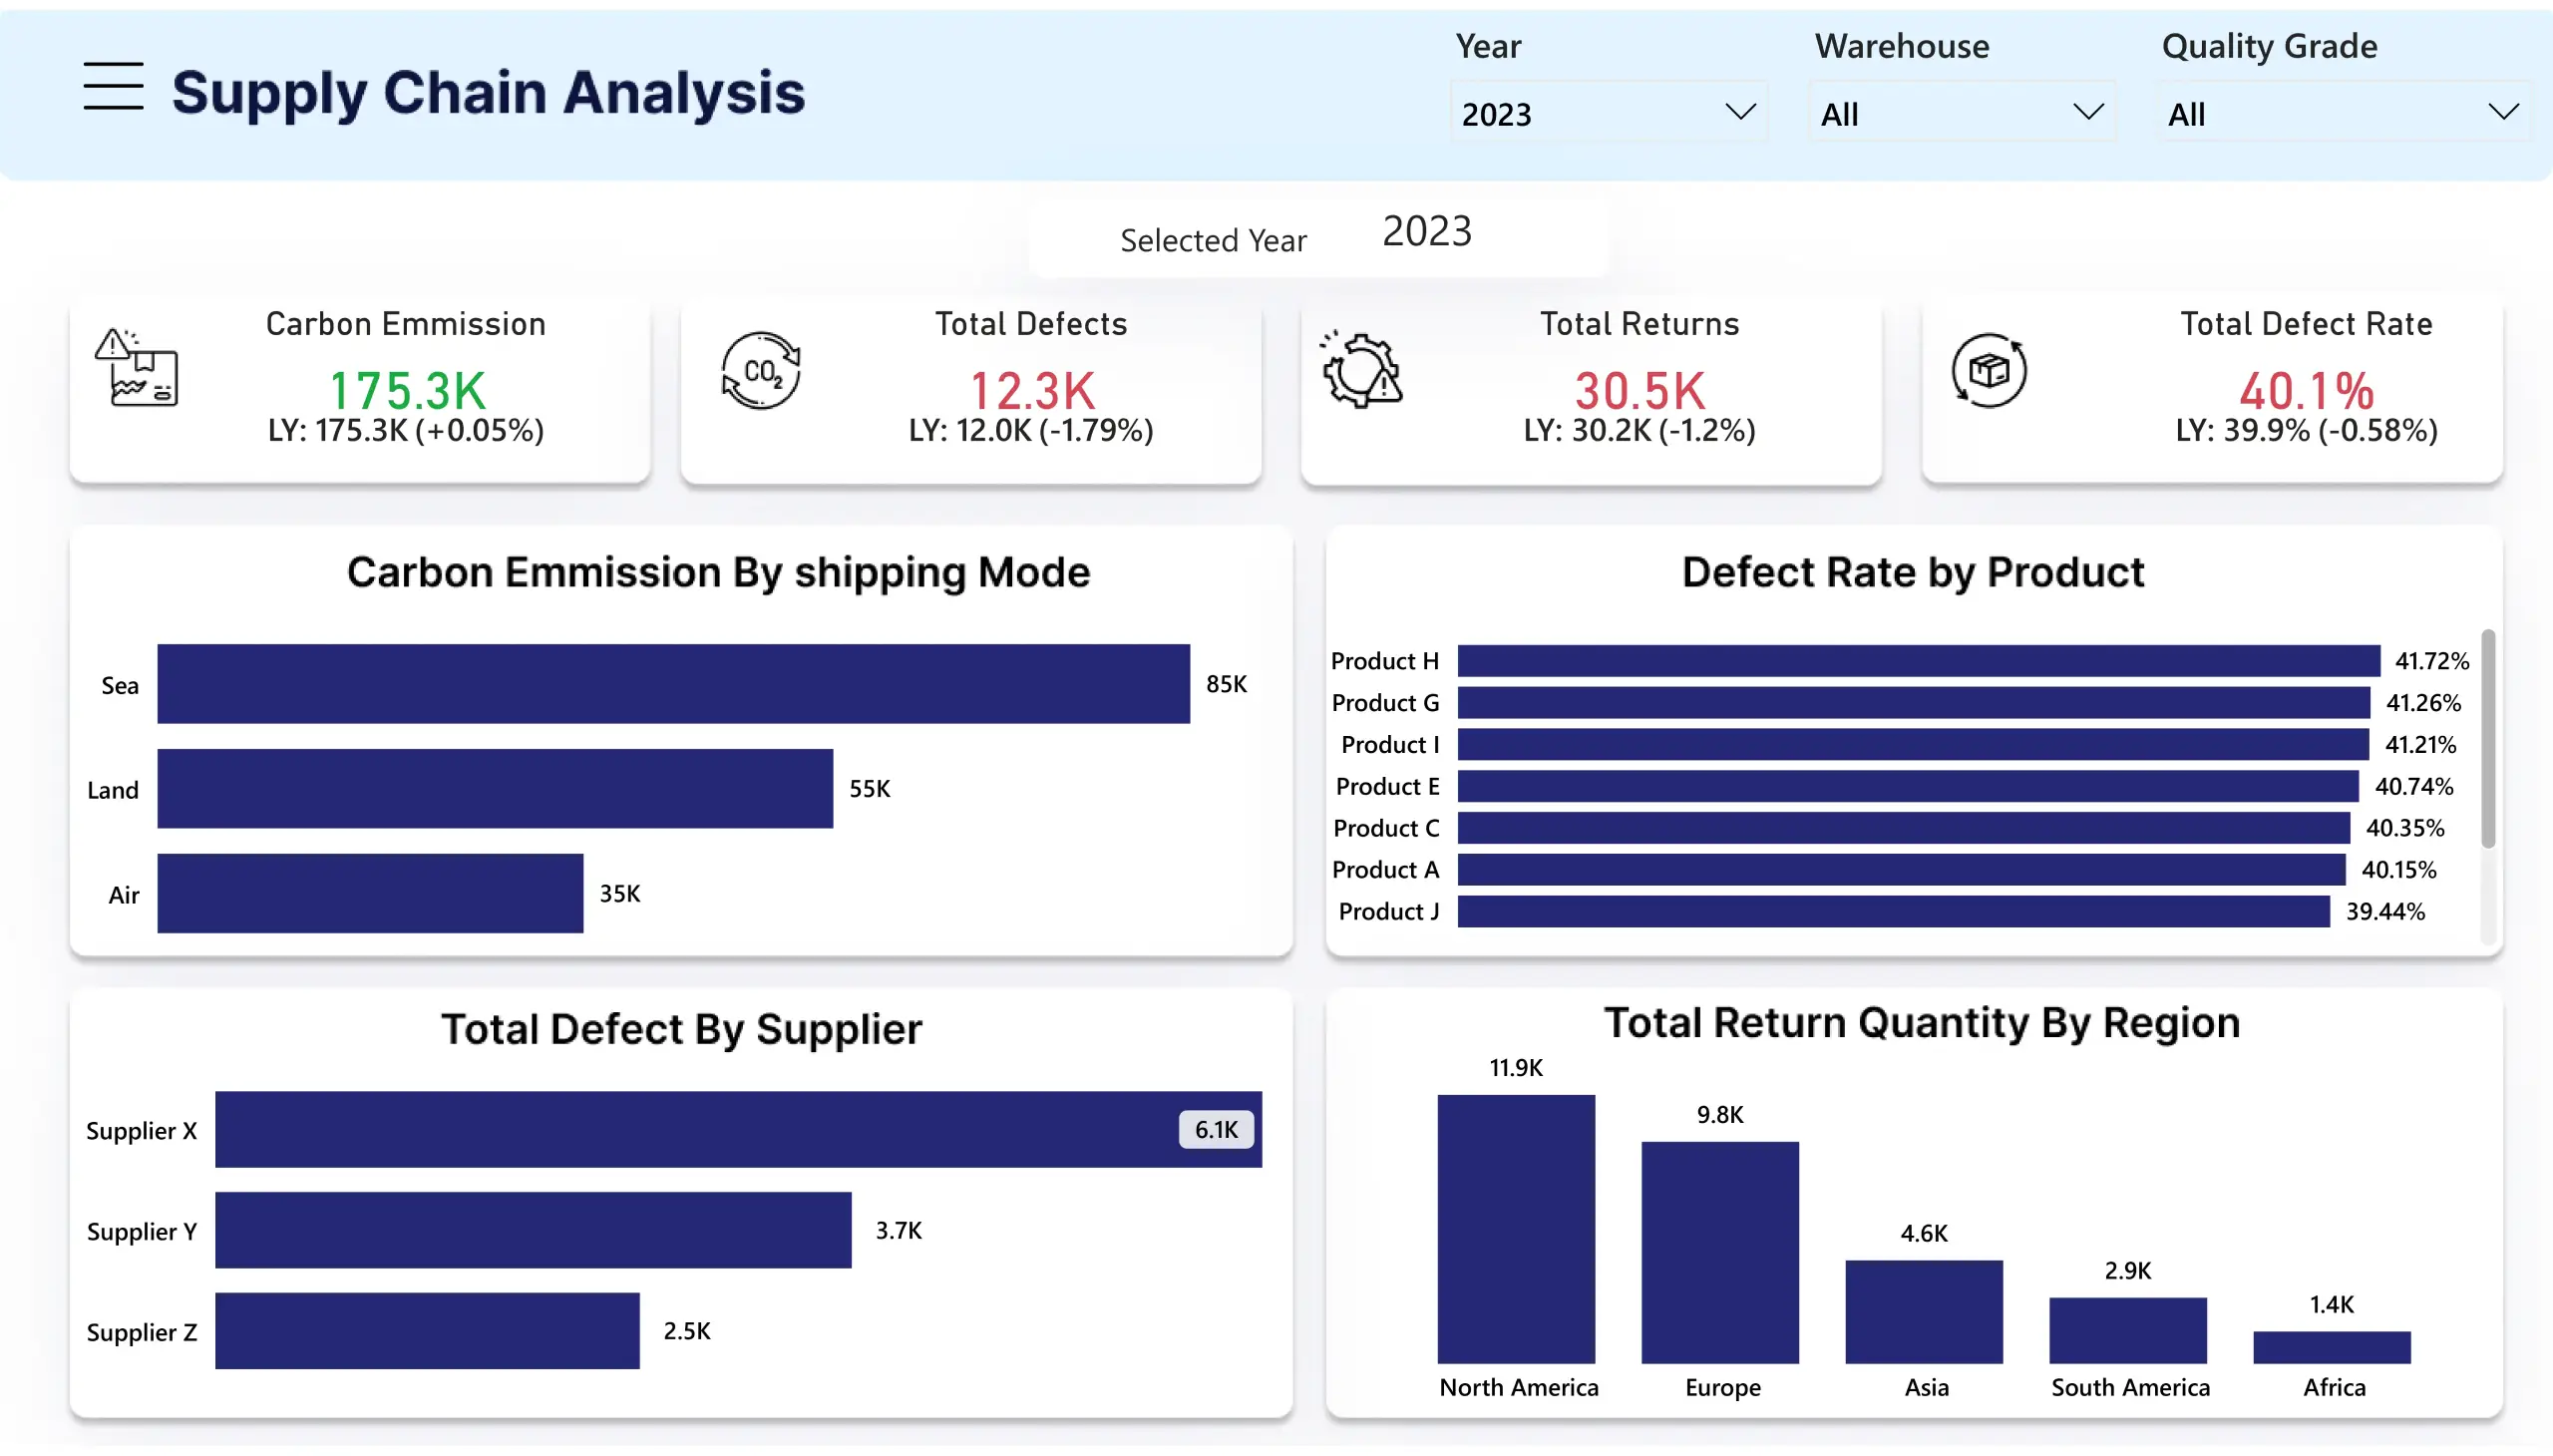Click the Selected Year 2023 value
This screenshot has height=1456, width=2553.
[x=1426, y=232]
